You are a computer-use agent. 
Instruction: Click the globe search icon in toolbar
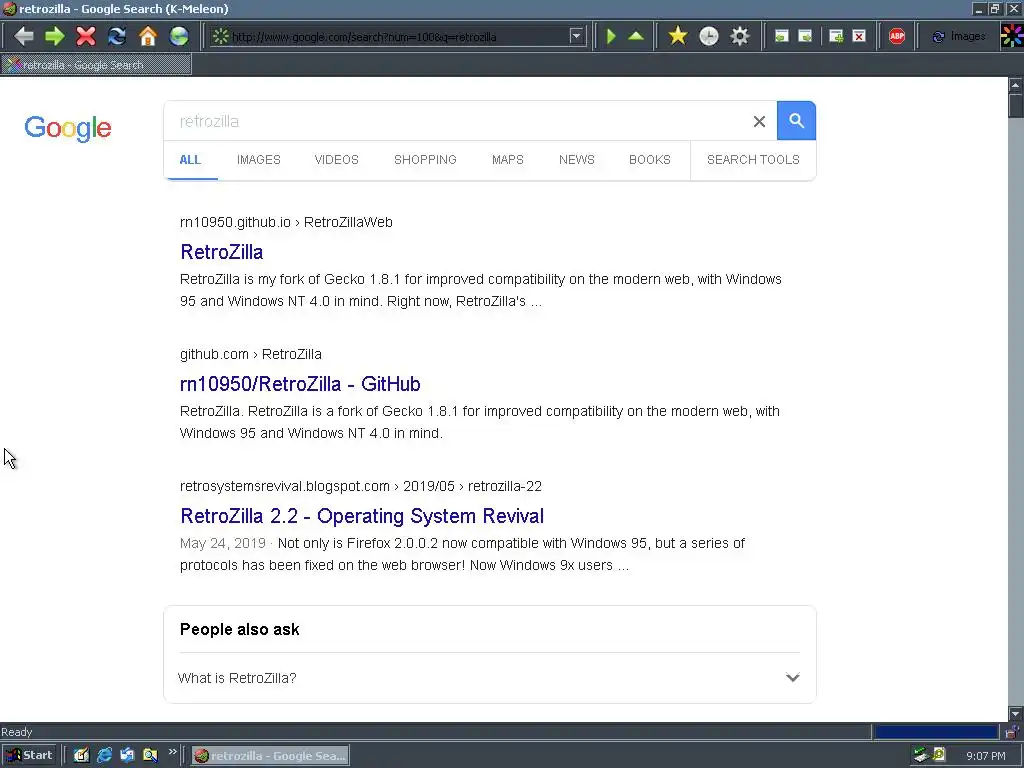(179, 36)
